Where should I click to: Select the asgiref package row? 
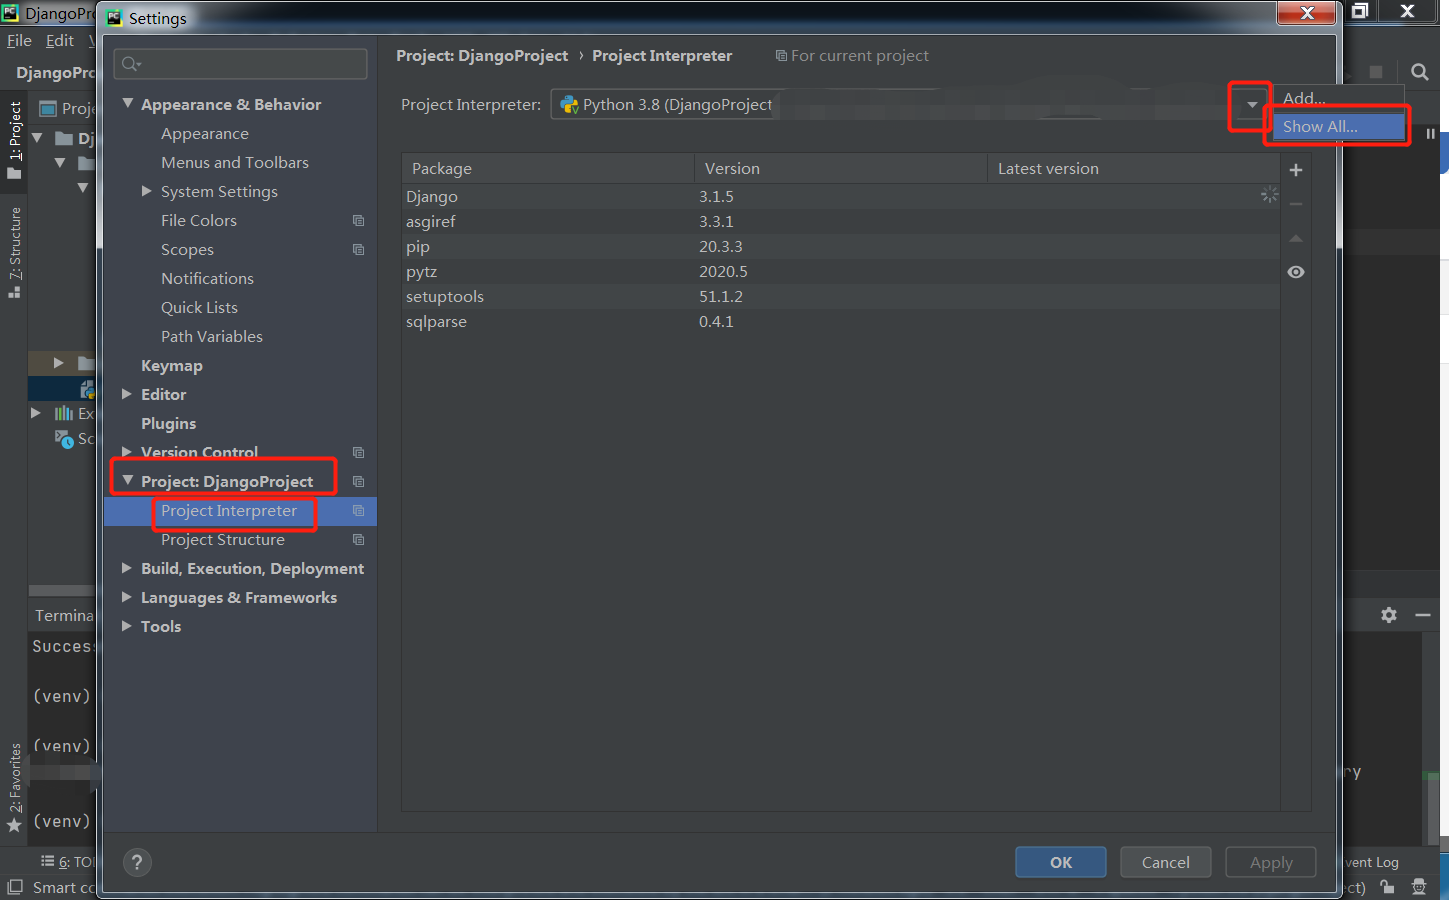click(840, 221)
